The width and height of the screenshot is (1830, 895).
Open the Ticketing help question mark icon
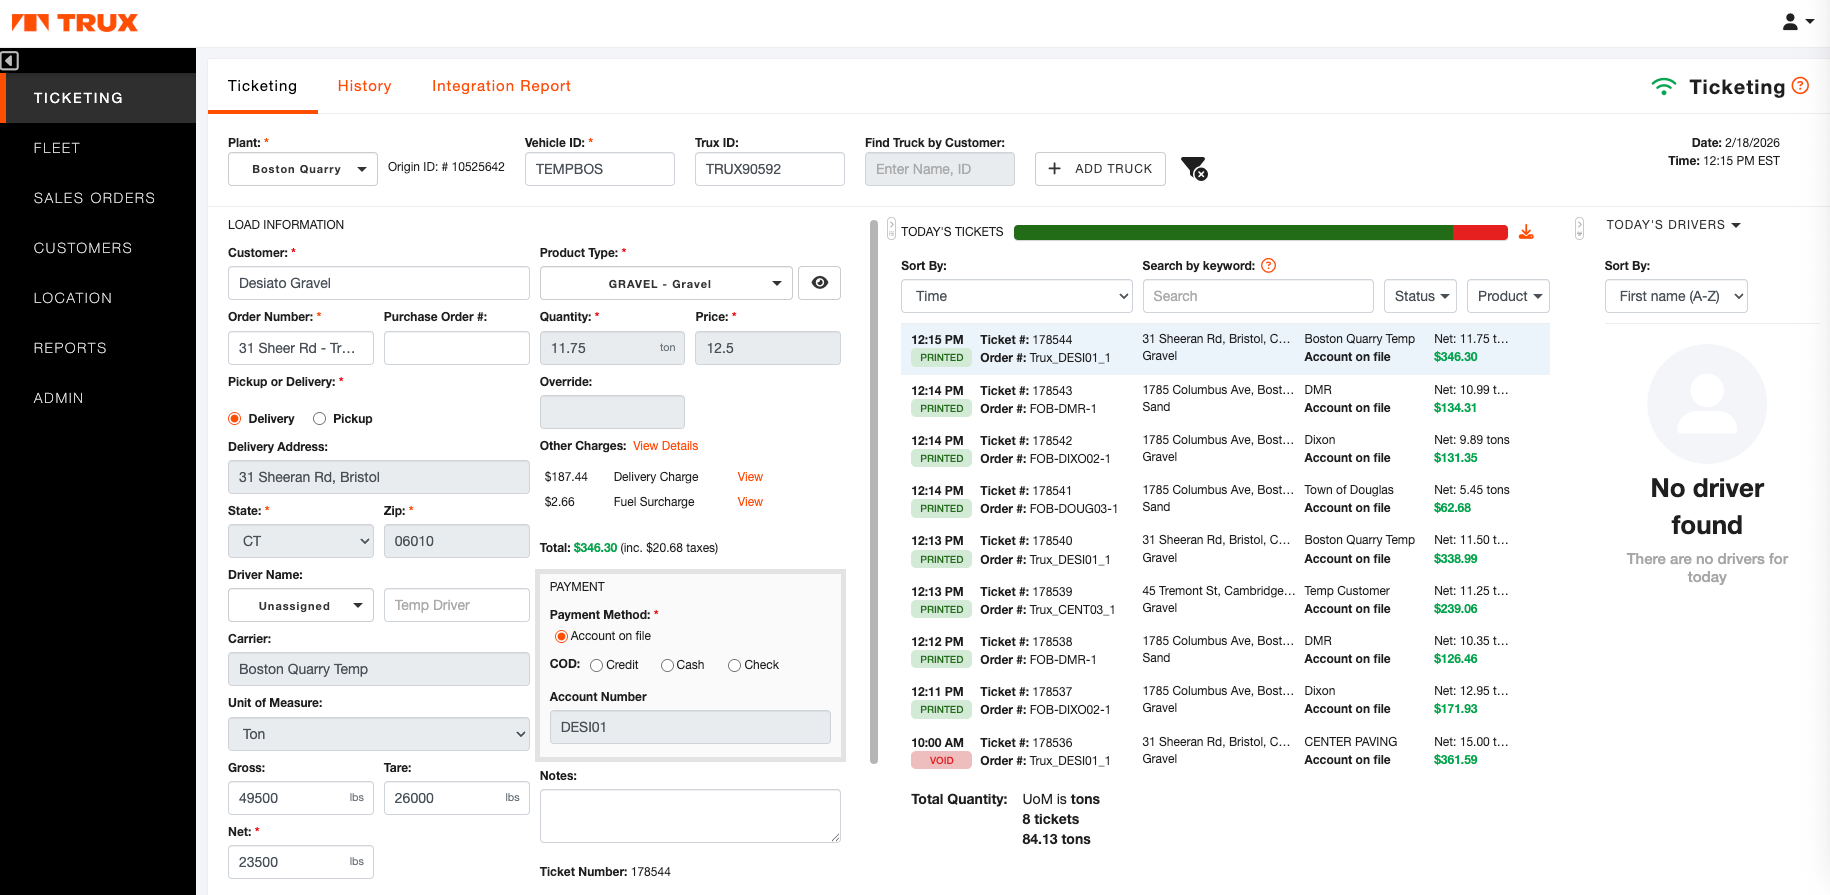point(1800,86)
